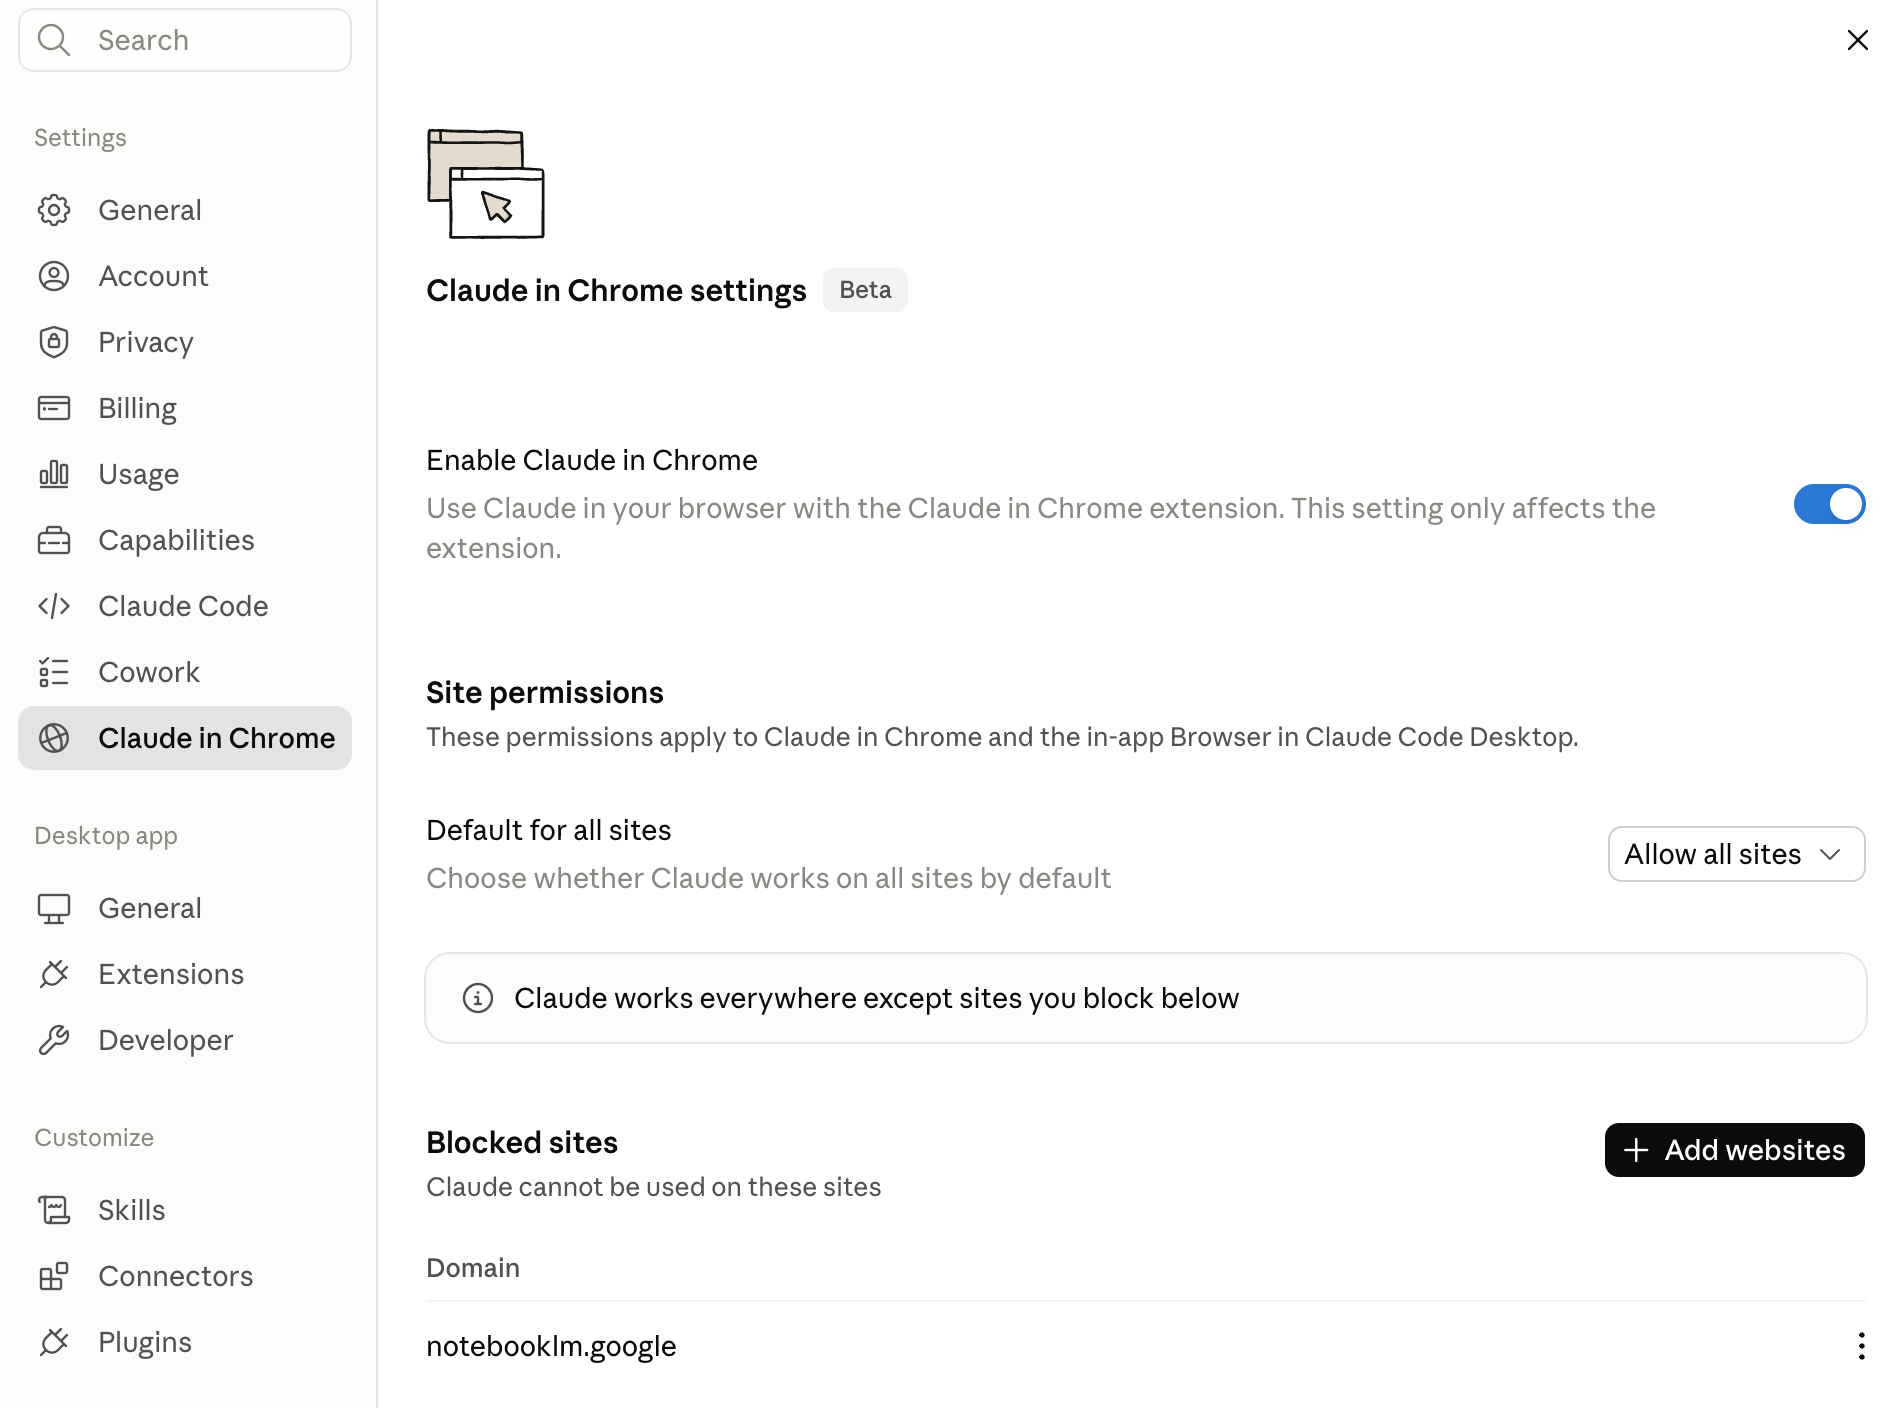The height and width of the screenshot is (1408, 1892).
Task: Open General settings via the gear icon
Action: pyautogui.click(x=54, y=210)
